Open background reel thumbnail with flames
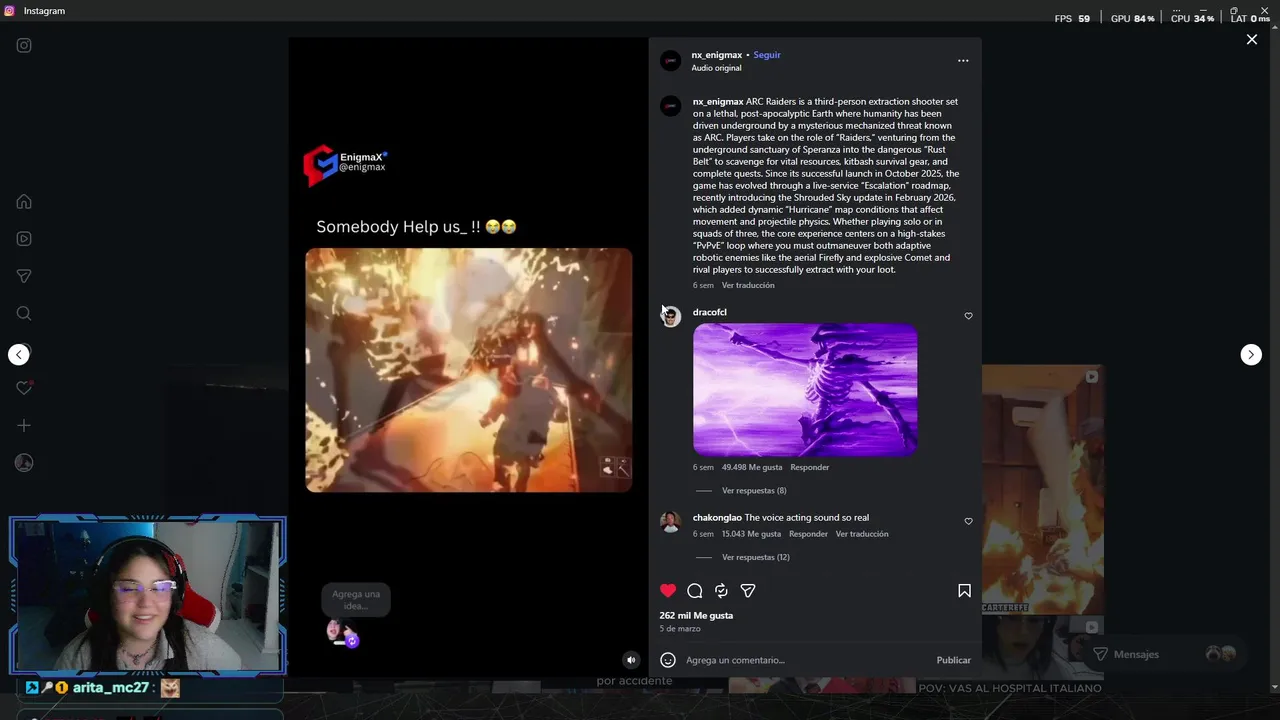The width and height of the screenshot is (1280, 720). click(x=1043, y=490)
